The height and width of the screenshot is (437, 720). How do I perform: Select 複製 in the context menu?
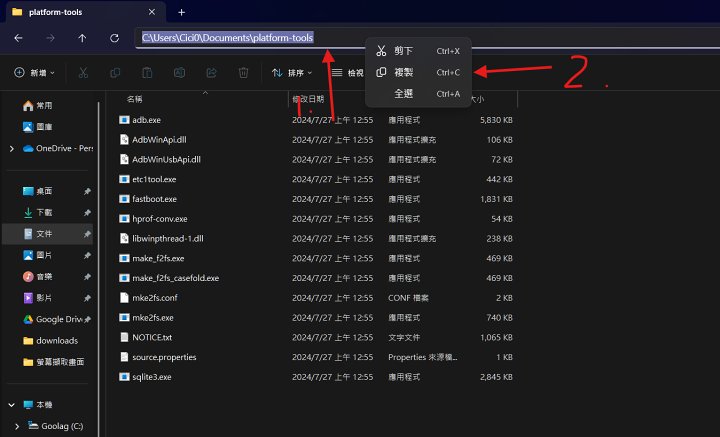pos(403,72)
